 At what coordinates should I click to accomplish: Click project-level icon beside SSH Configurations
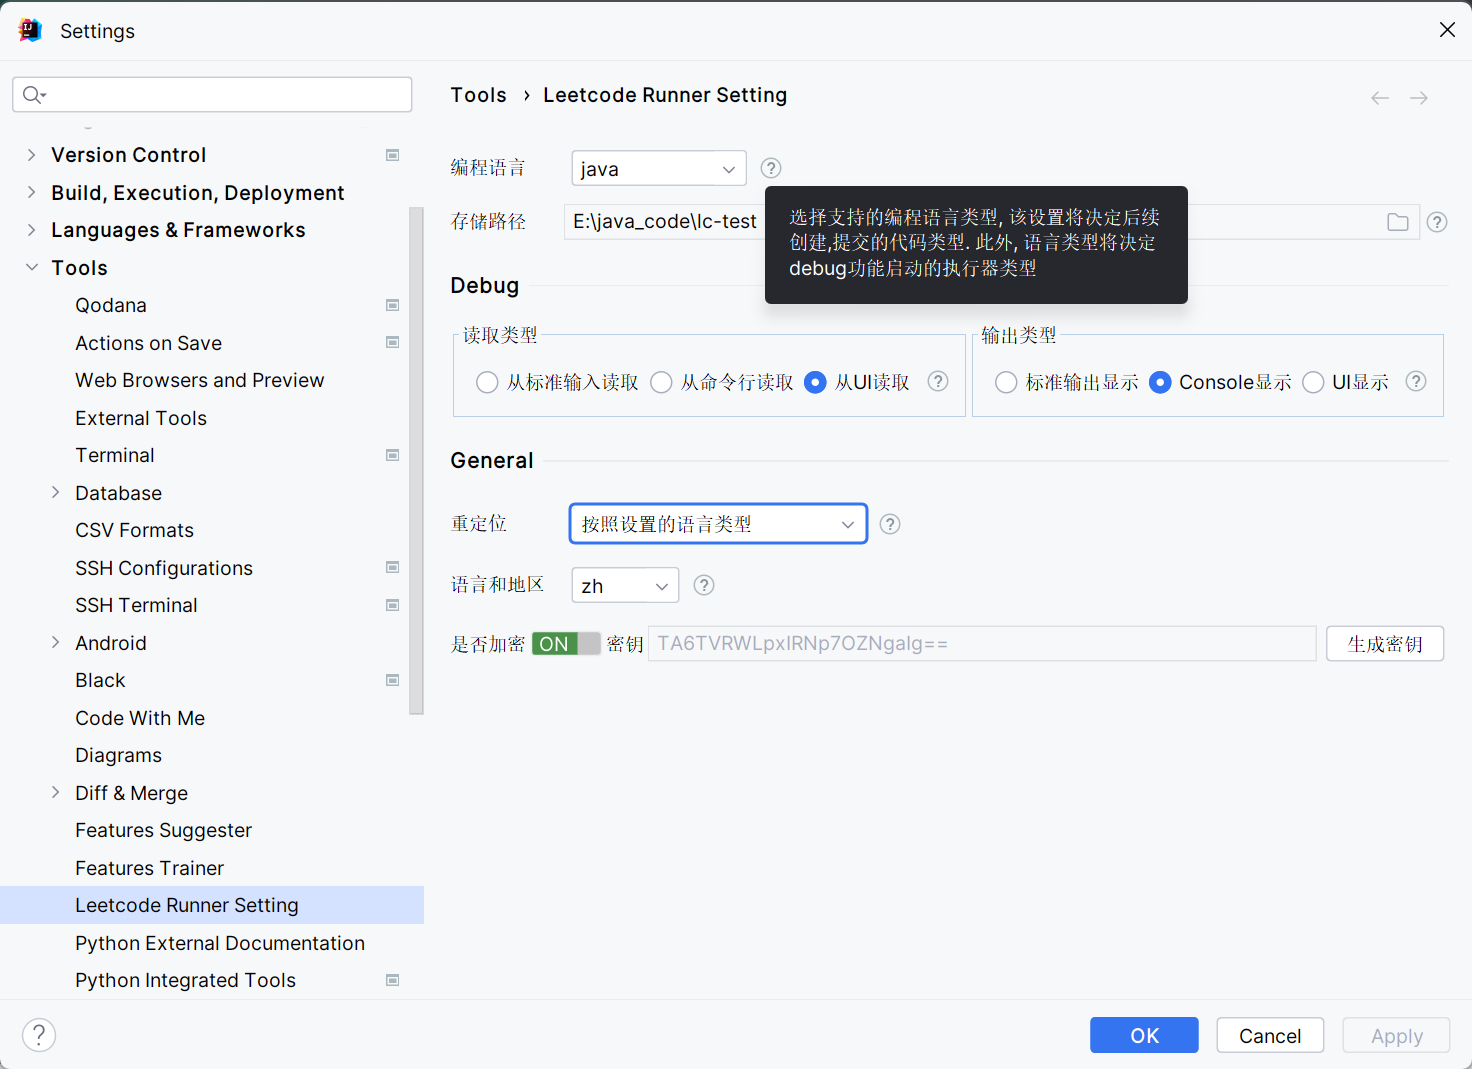point(393,567)
